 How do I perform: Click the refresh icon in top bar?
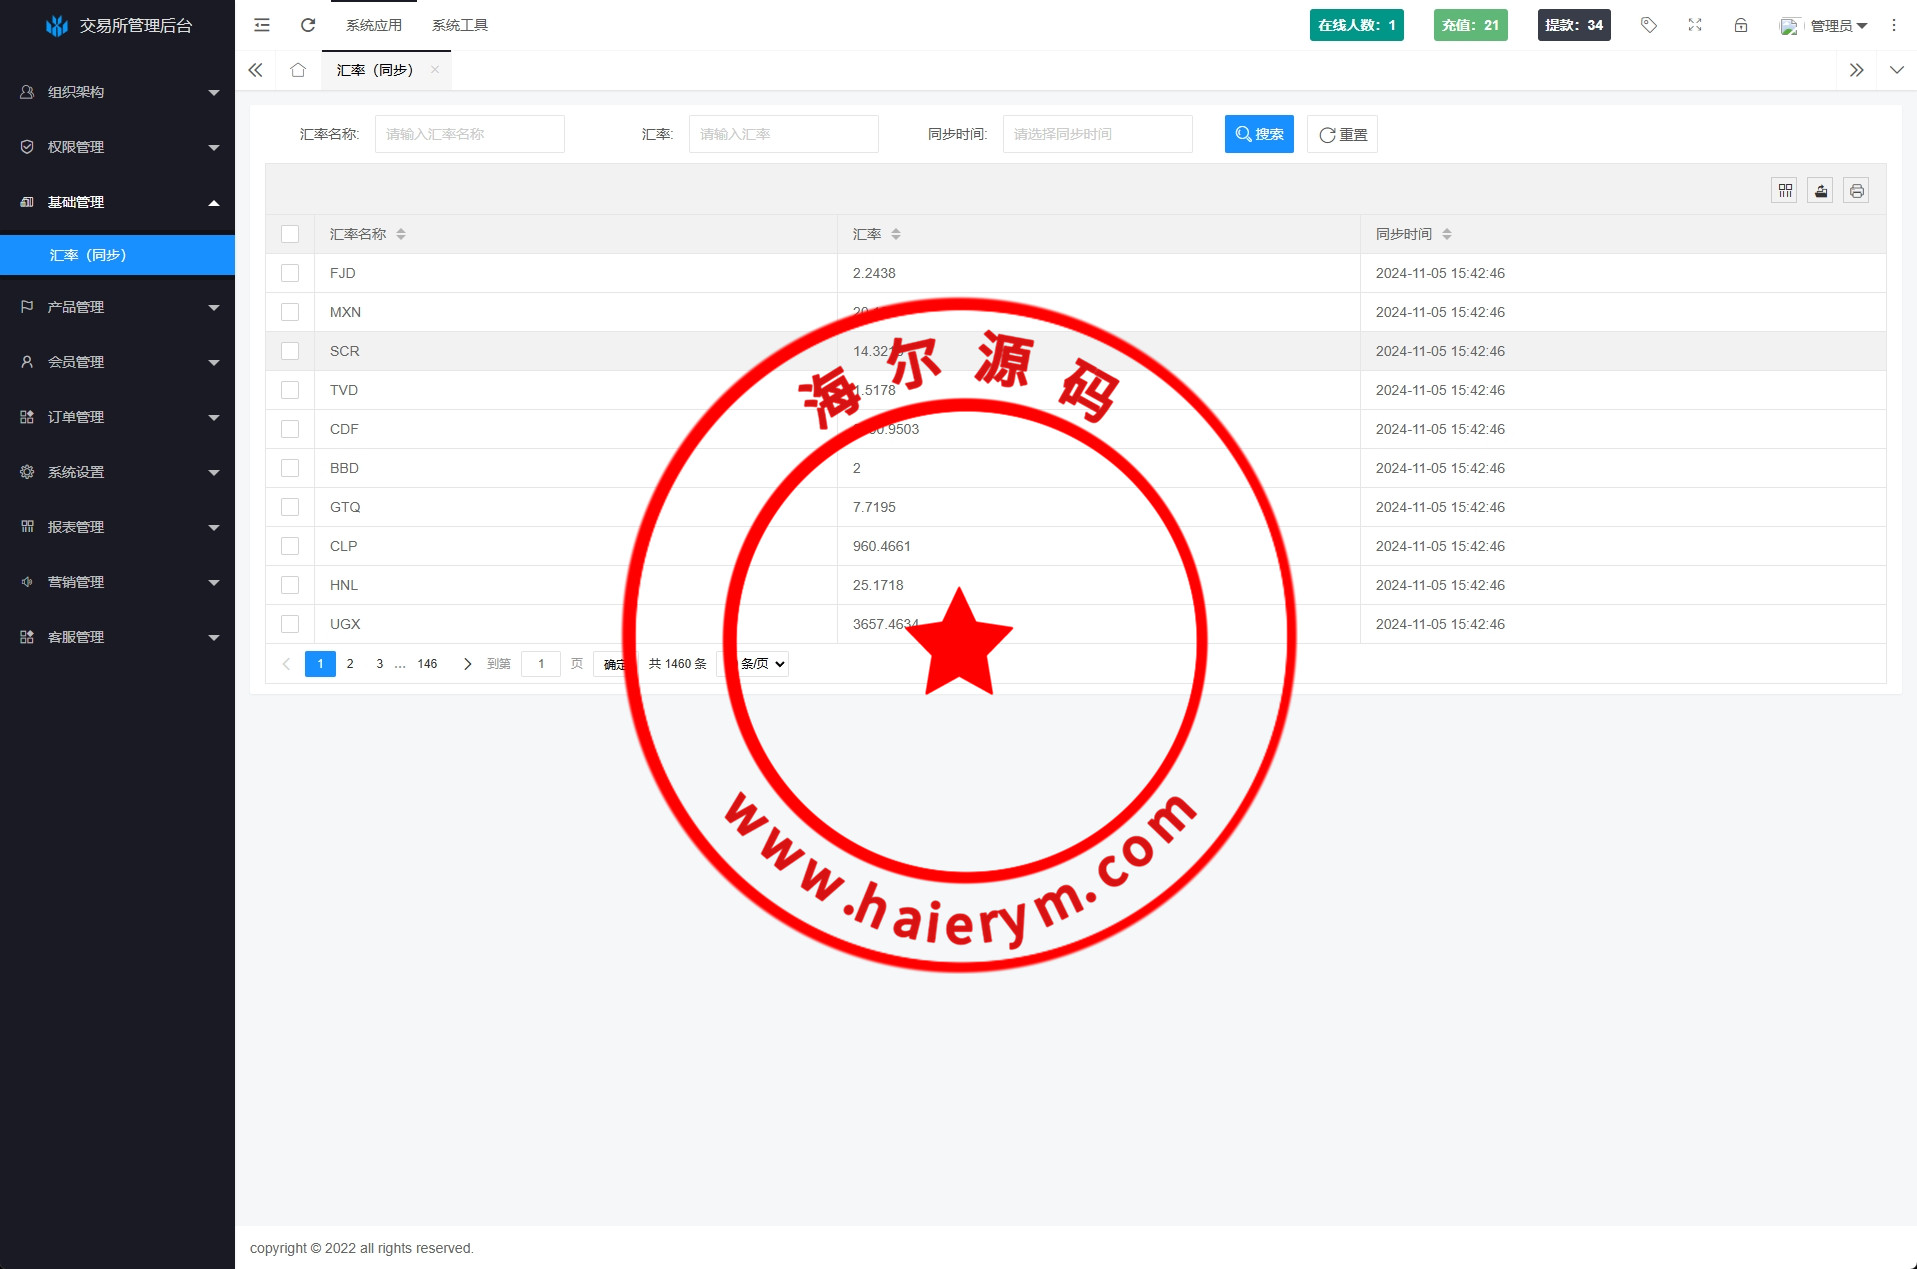(308, 25)
